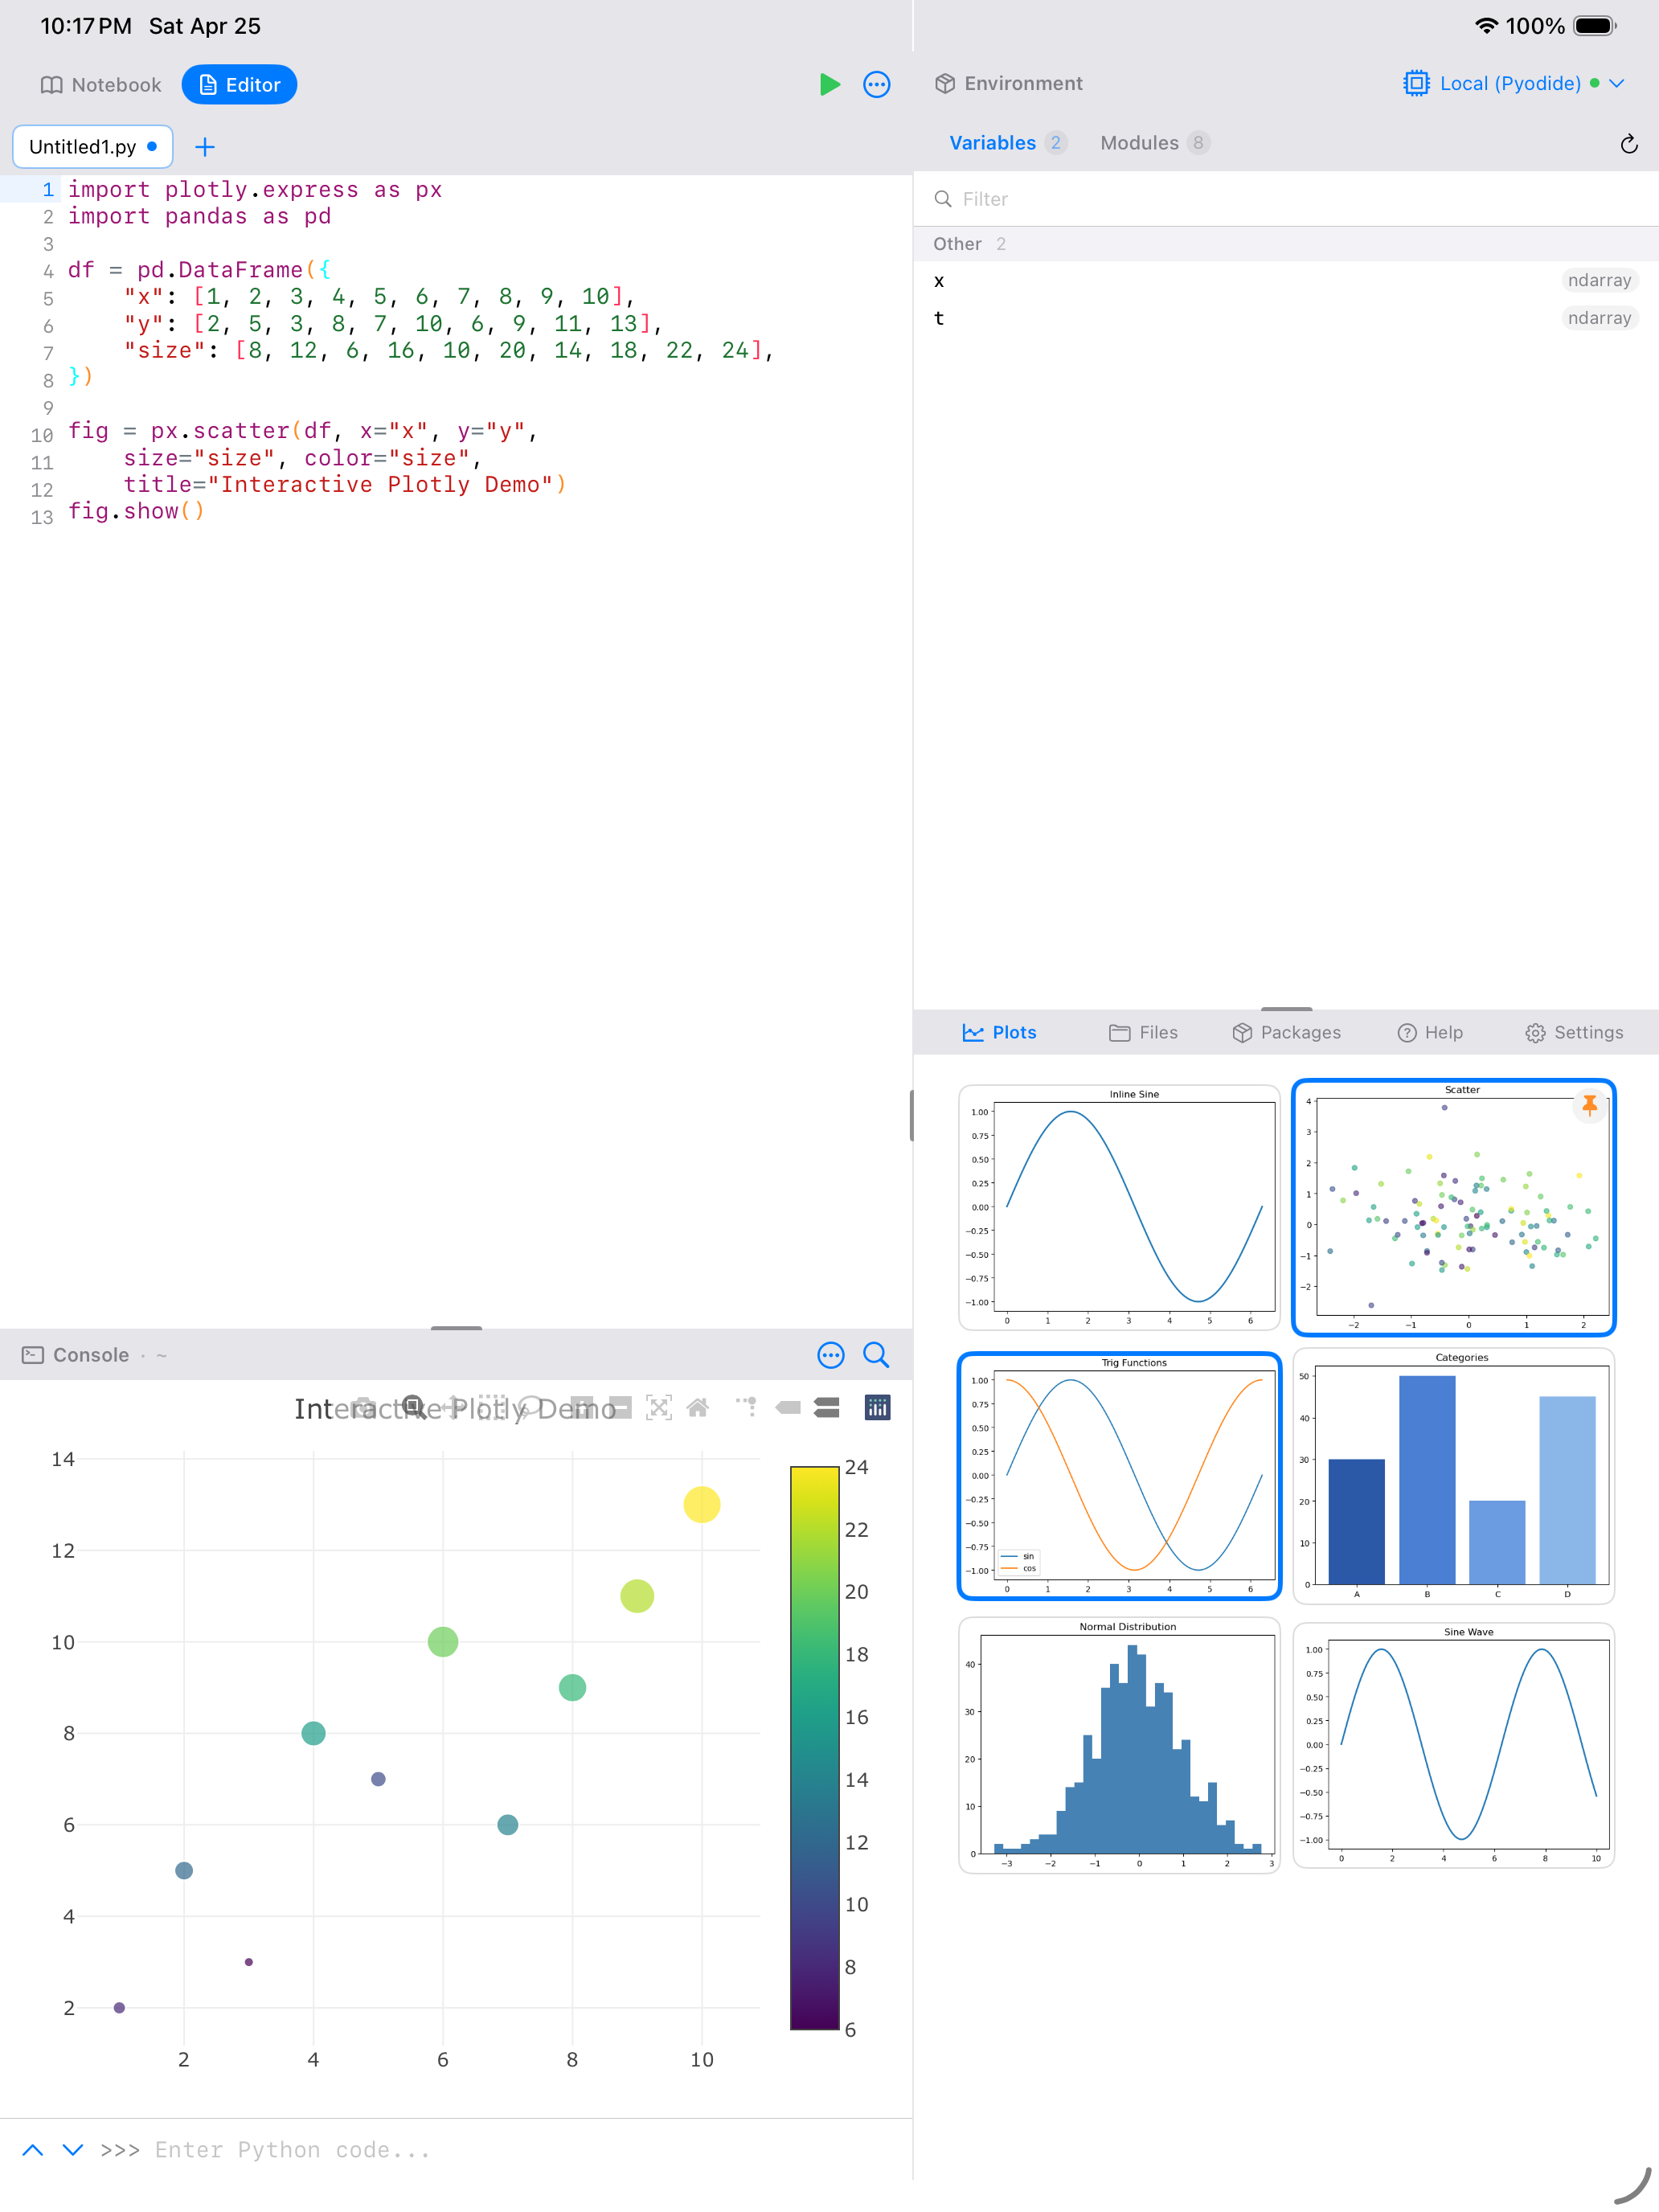Click the green data point at x=6

(x=443, y=1642)
